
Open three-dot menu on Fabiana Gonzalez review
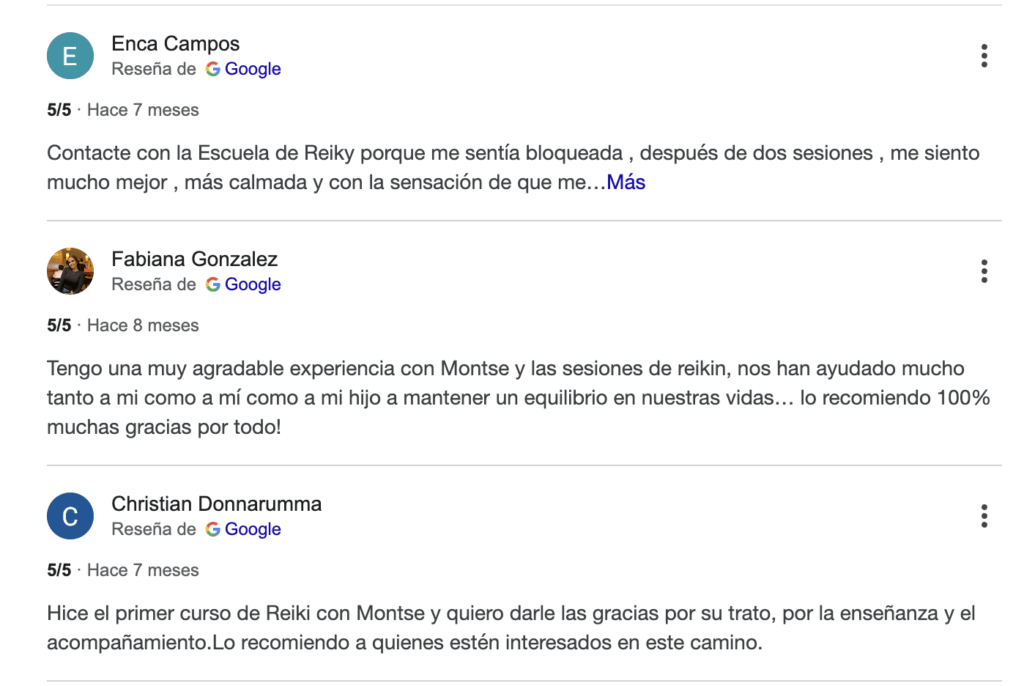pyautogui.click(x=984, y=271)
